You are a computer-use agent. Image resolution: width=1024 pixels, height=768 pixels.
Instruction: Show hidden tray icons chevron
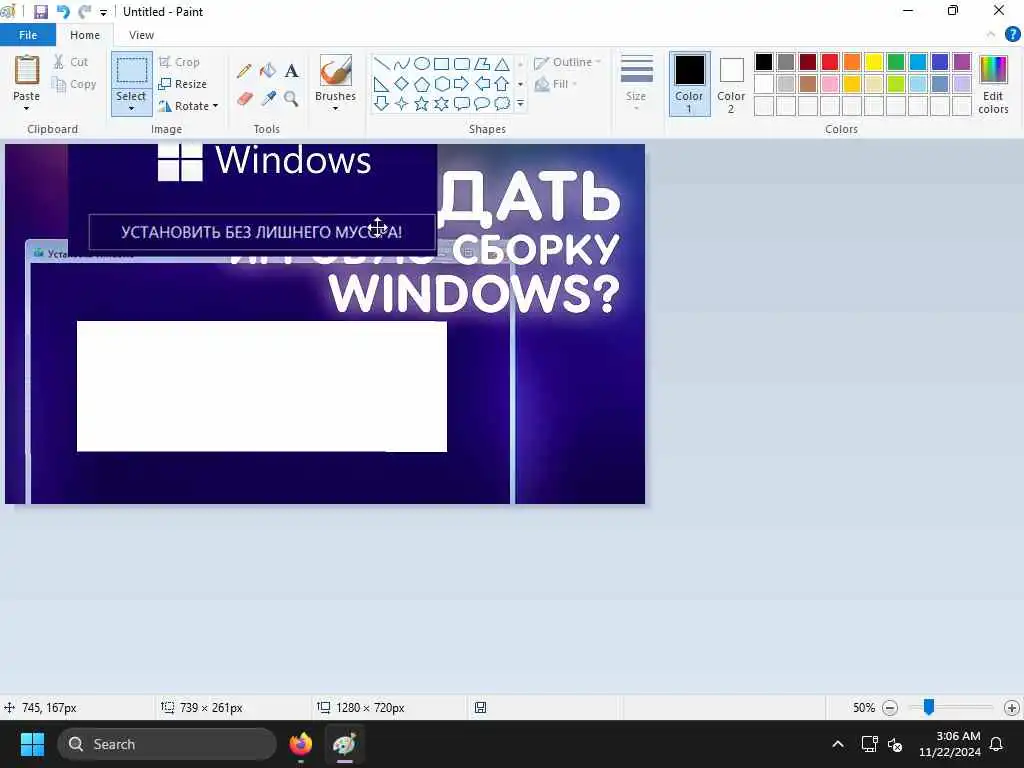point(838,744)
